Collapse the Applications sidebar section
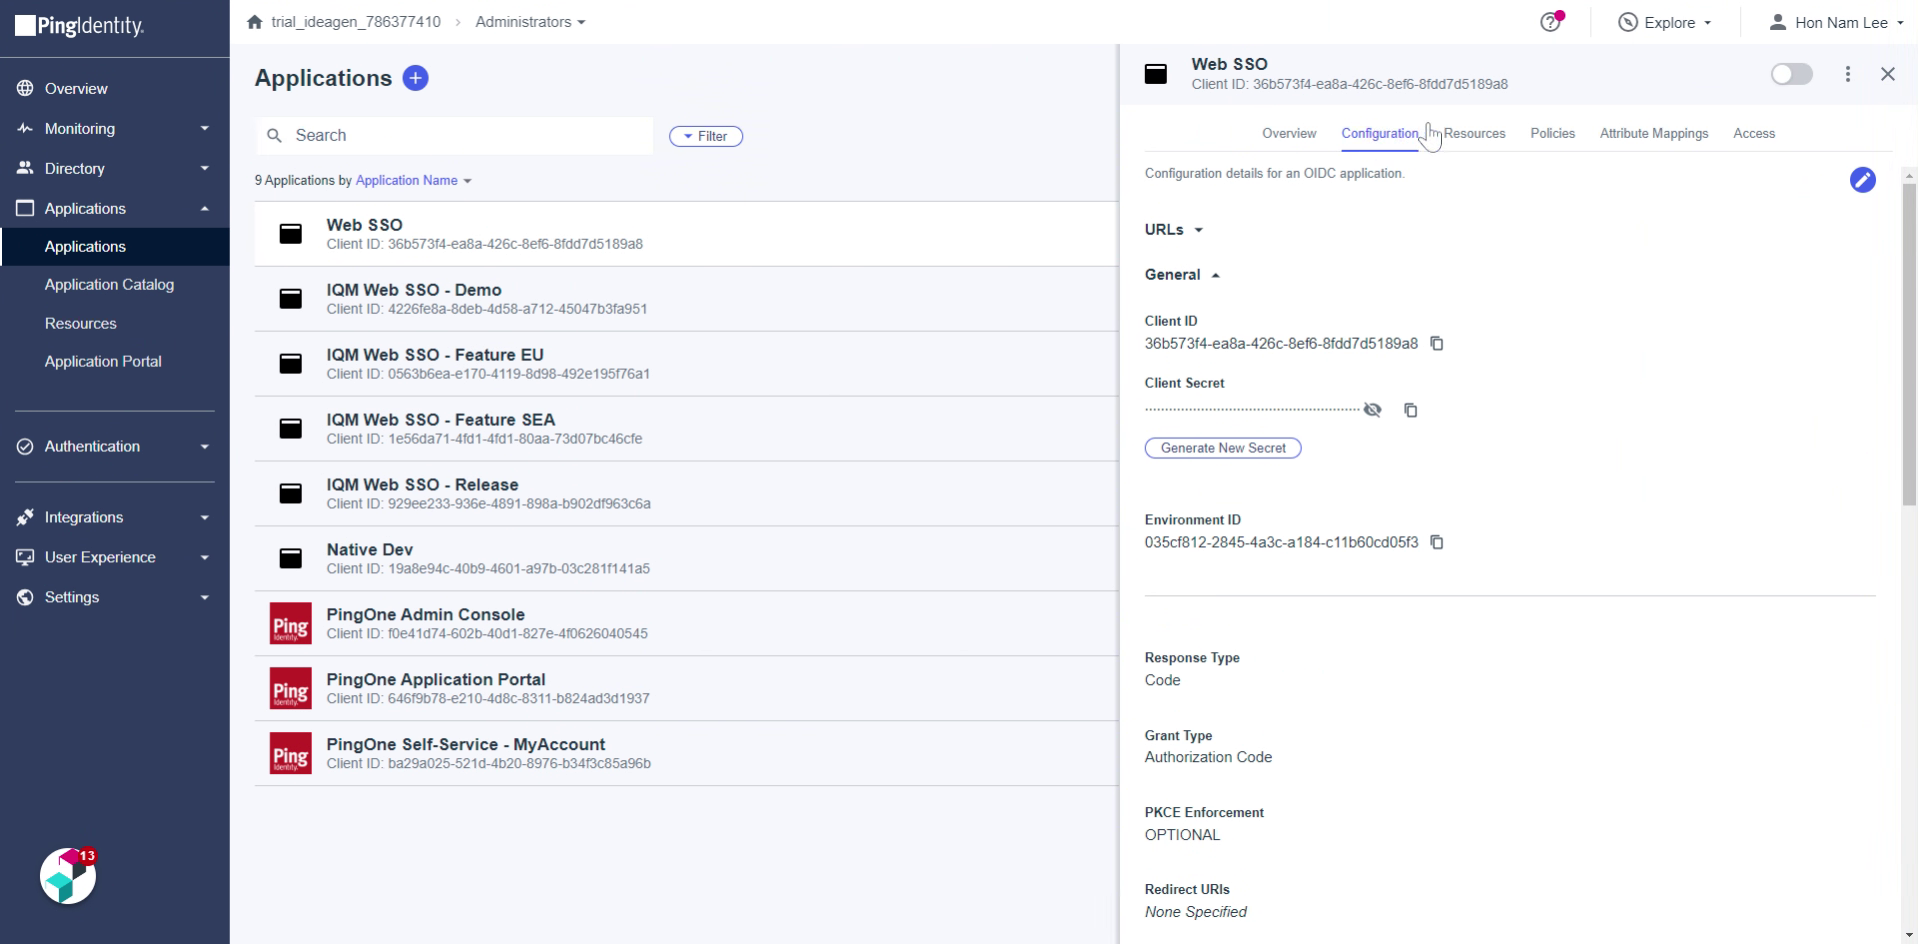The image size is (1918, 944). click(115, 208)
